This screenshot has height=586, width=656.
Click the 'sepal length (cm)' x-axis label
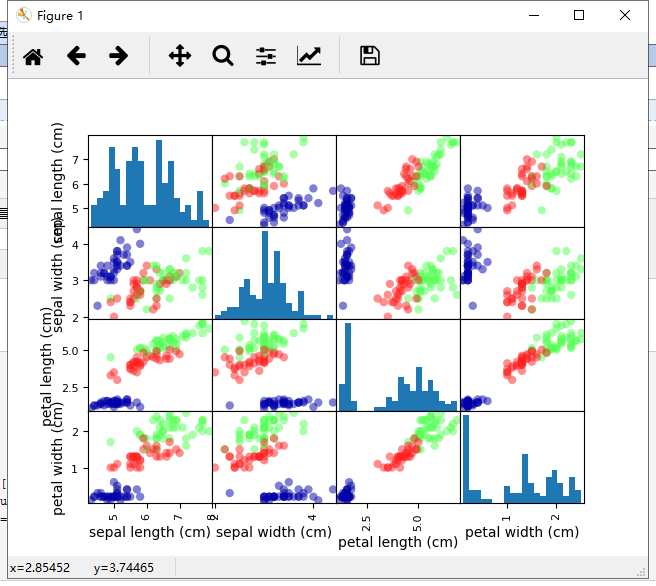[x=150, y=532]
